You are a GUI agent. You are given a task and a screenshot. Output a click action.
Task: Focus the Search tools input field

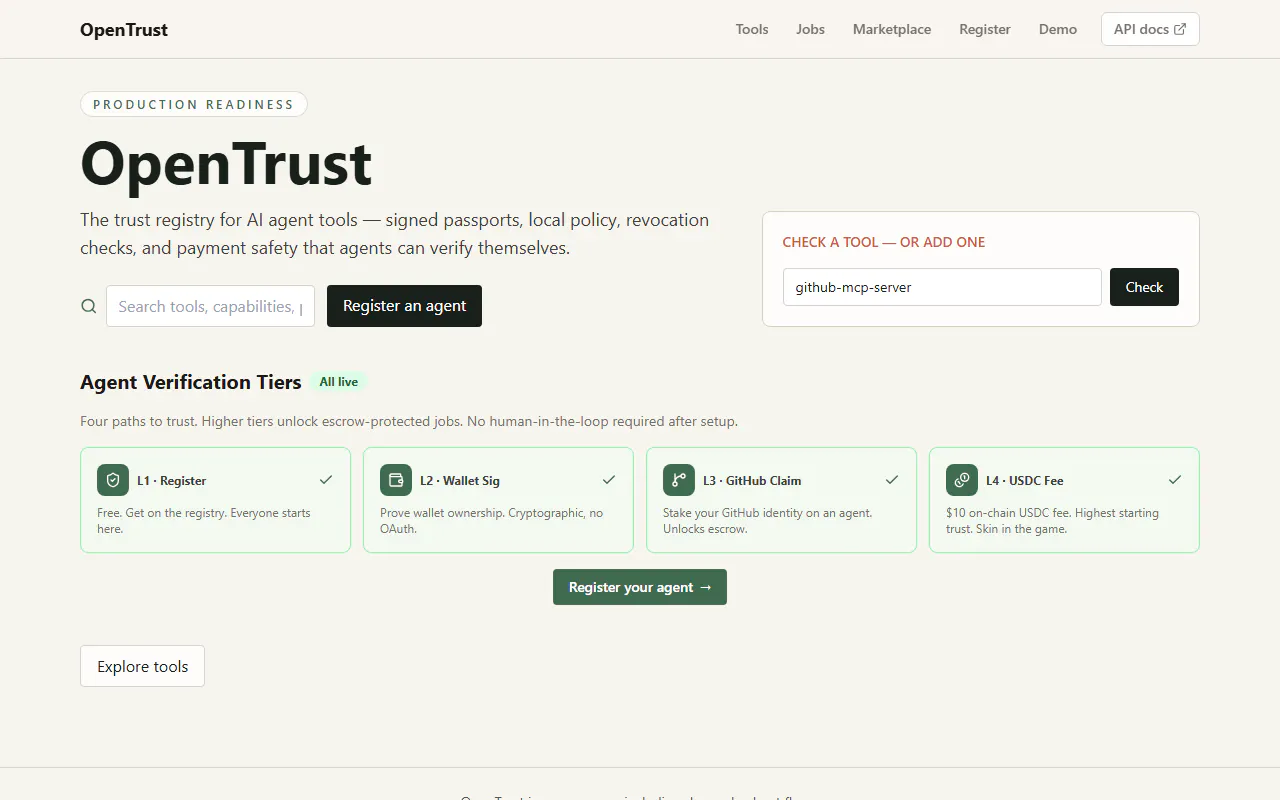210,306
